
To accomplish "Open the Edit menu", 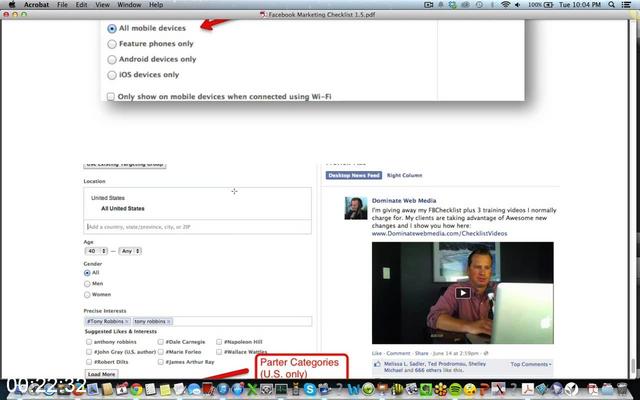I will 81,4.
